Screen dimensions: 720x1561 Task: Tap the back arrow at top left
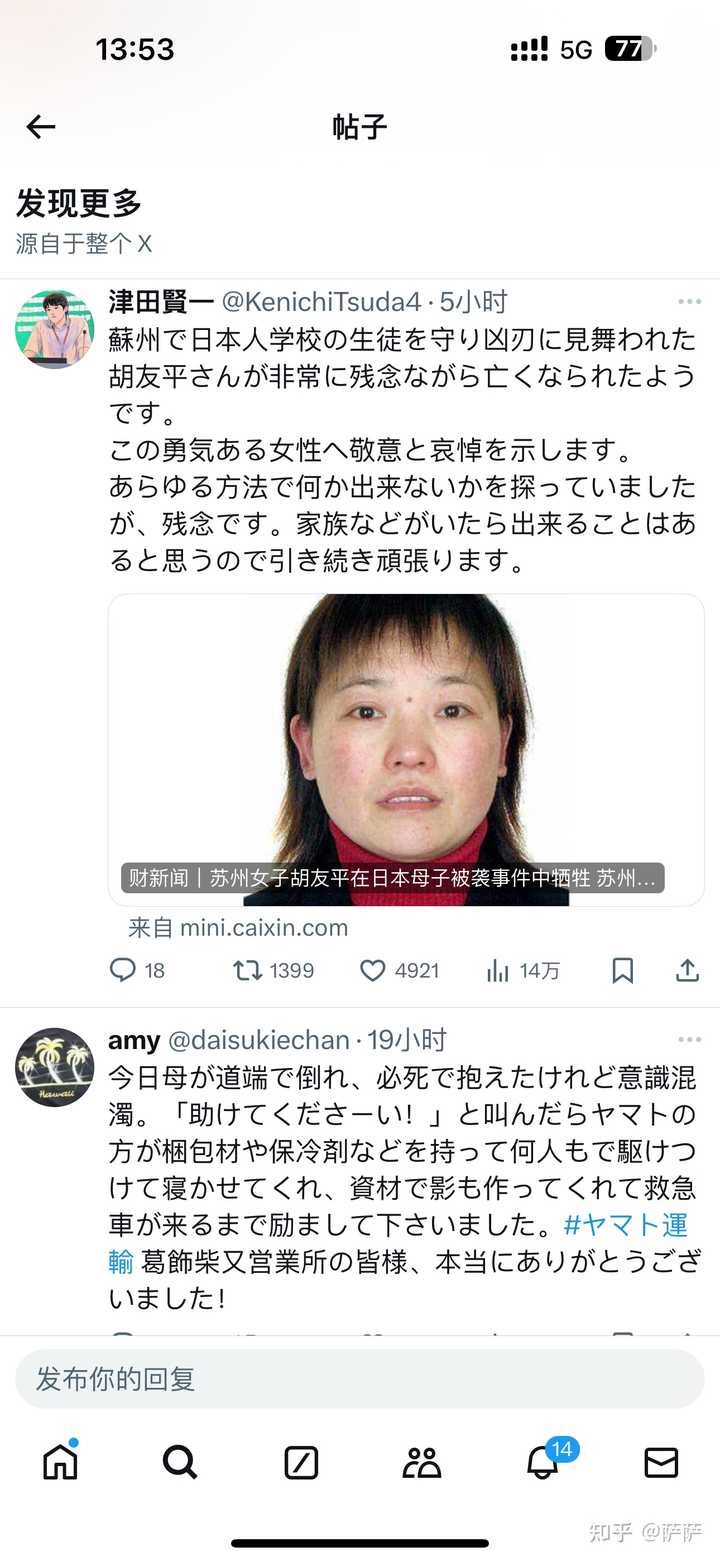41,127
